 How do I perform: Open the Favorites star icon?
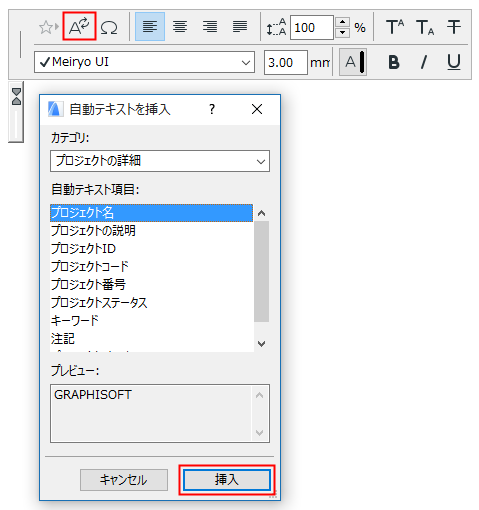click(x=48, y=27)
